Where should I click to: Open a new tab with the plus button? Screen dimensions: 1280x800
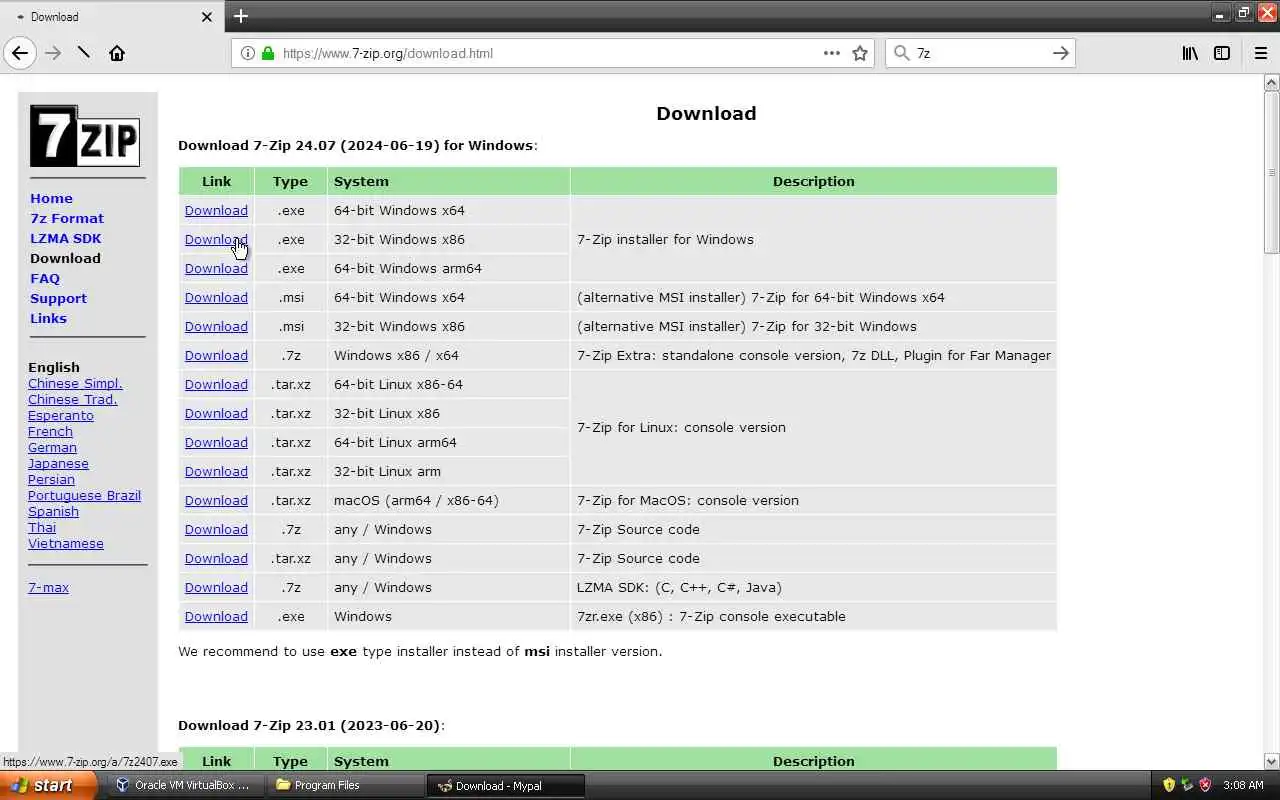click(240, 16)
